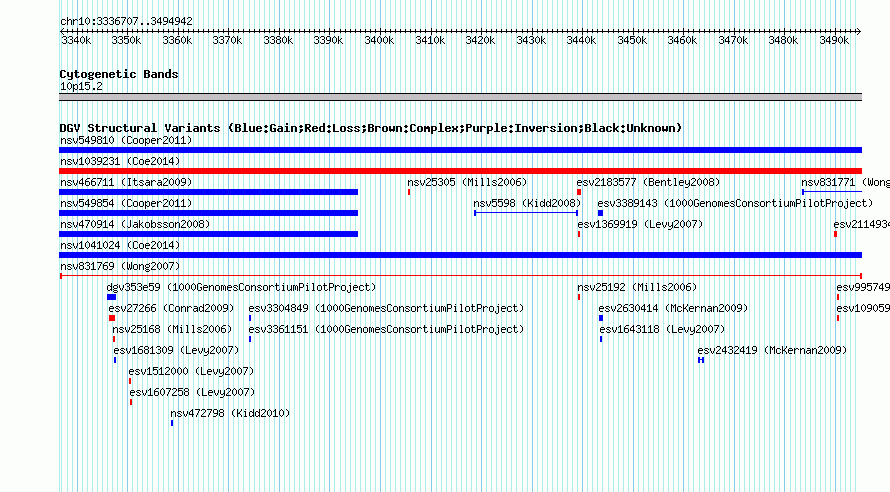The image size is (890, 492).
Task: Open variant nsv466711 (Itsara2009) label
Action: [126, 182]
